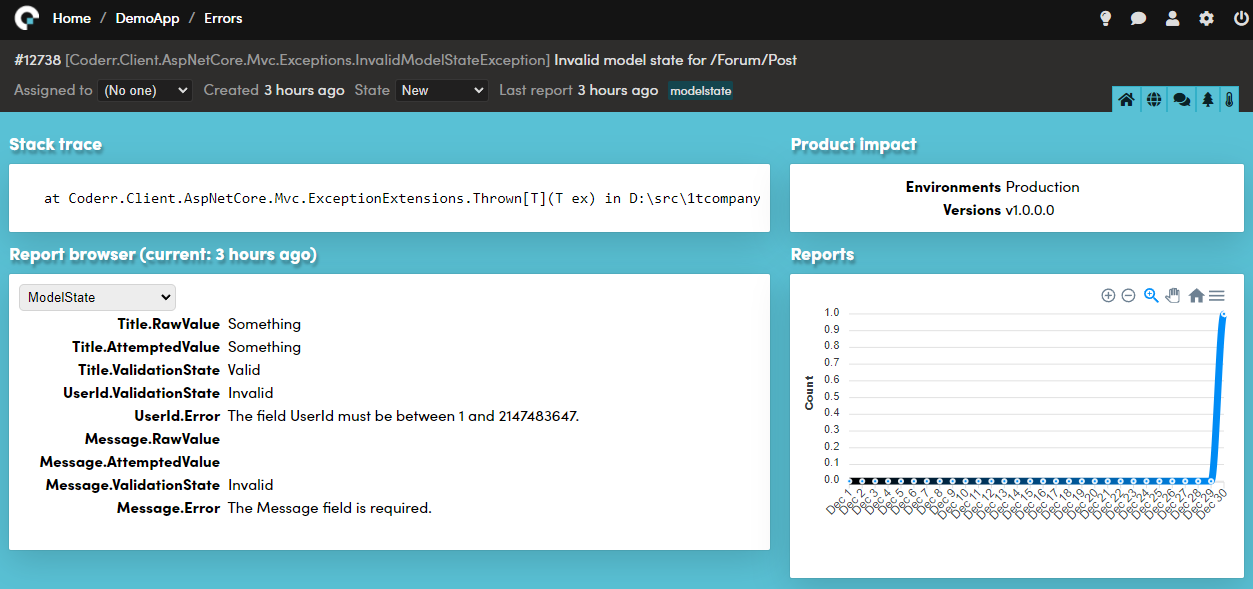Open the user profile icon

[x=1173, y=18]
